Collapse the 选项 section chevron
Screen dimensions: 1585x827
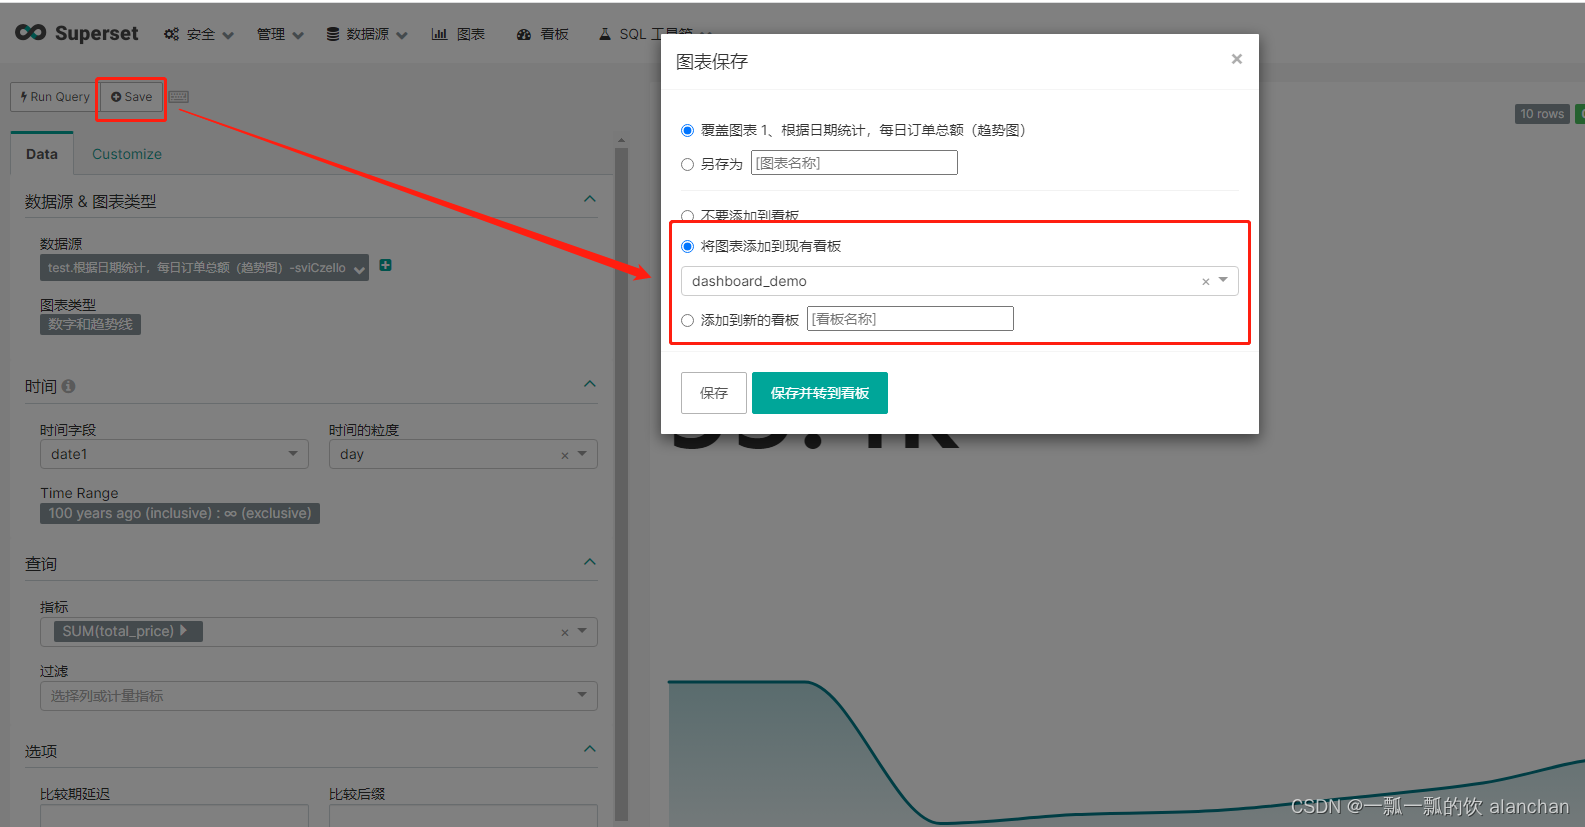click(590, 749)
